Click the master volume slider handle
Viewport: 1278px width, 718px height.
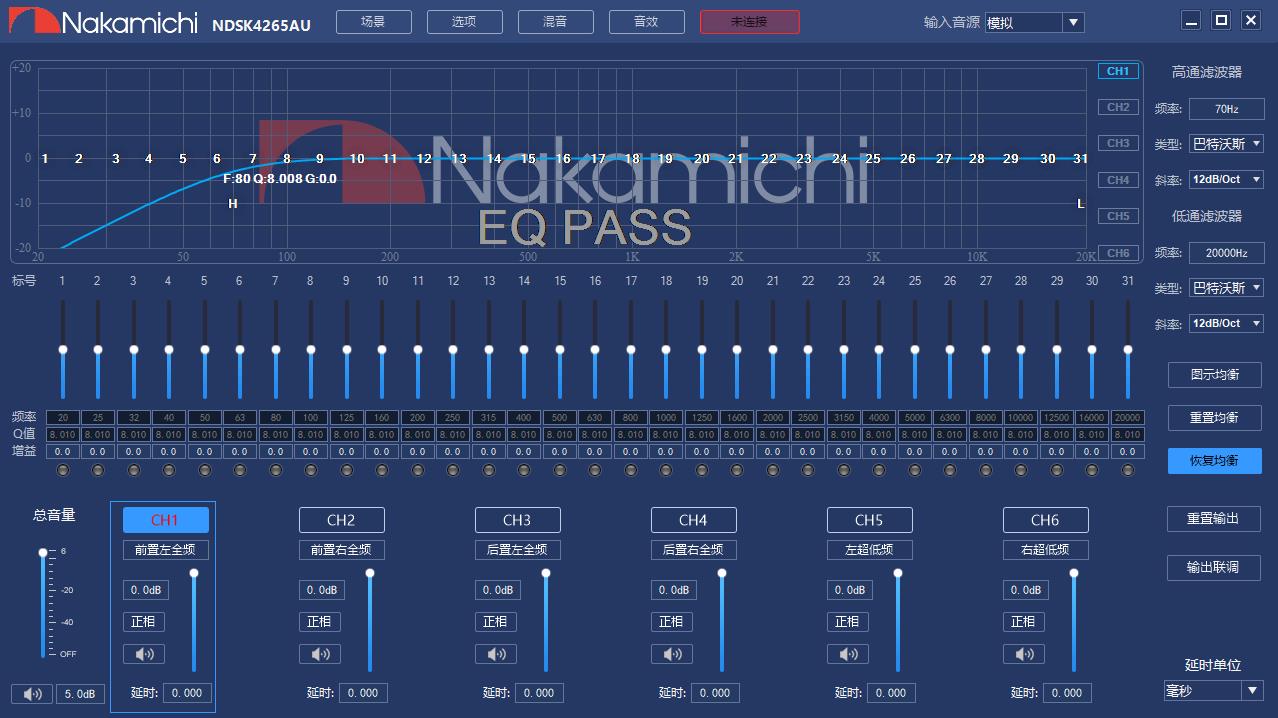click(x=43, y=552)
